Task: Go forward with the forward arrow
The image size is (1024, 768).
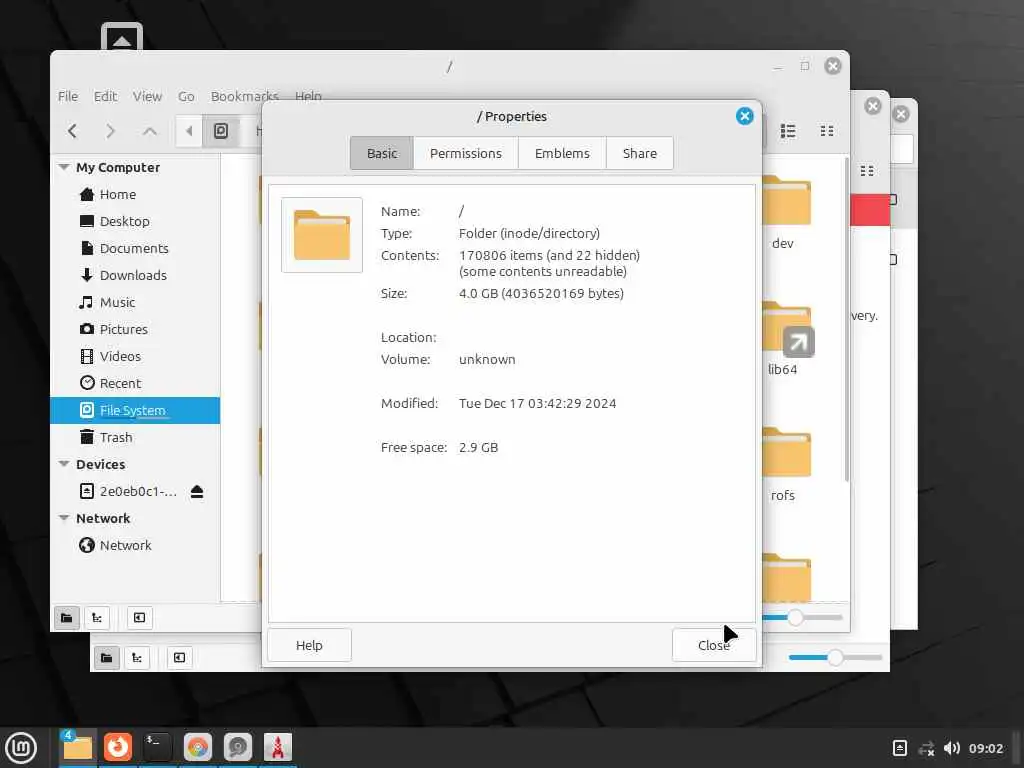Action: (110, 131)
